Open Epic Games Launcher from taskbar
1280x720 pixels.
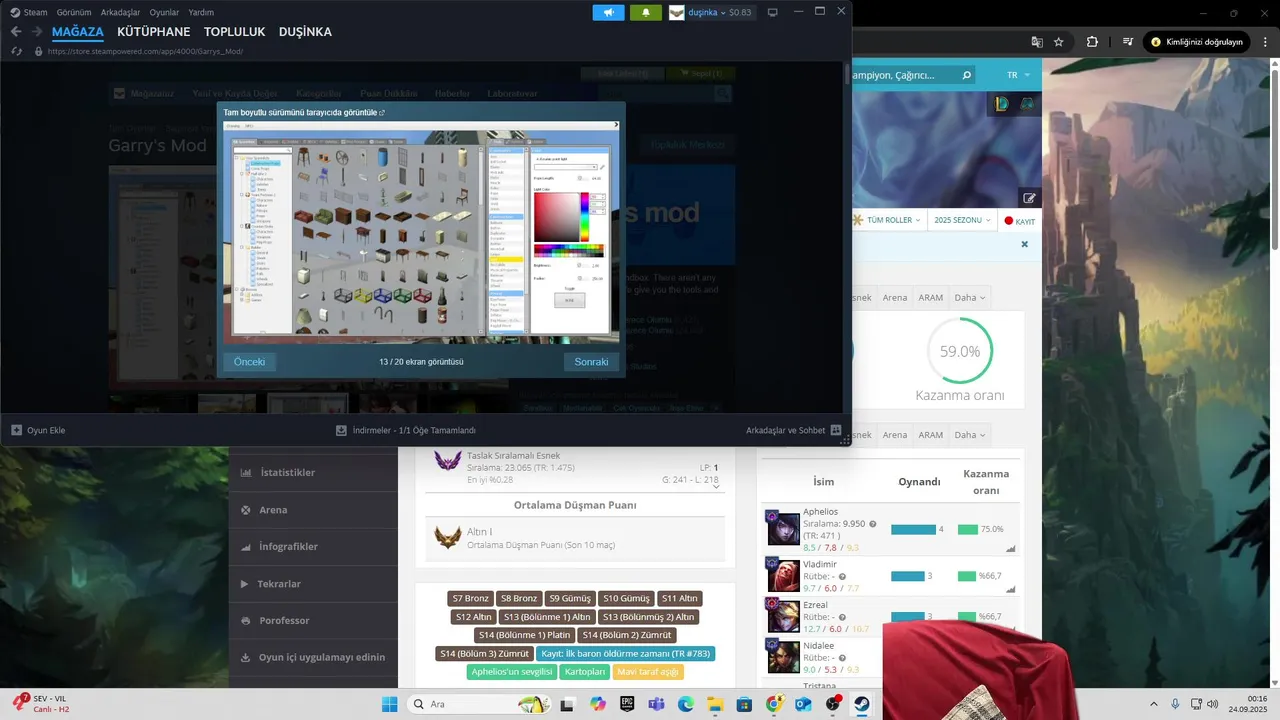[x=626, y=704]
